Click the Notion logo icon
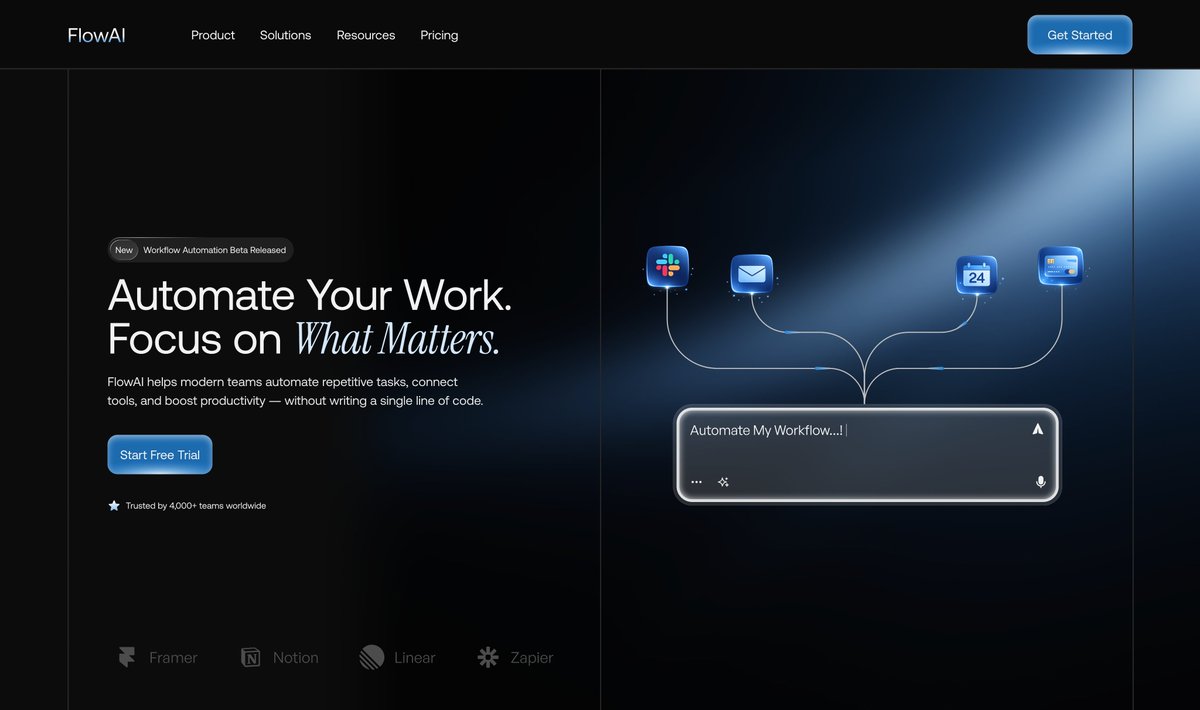The width and height of the screenshot is (1200, 710). pos(250,657)
